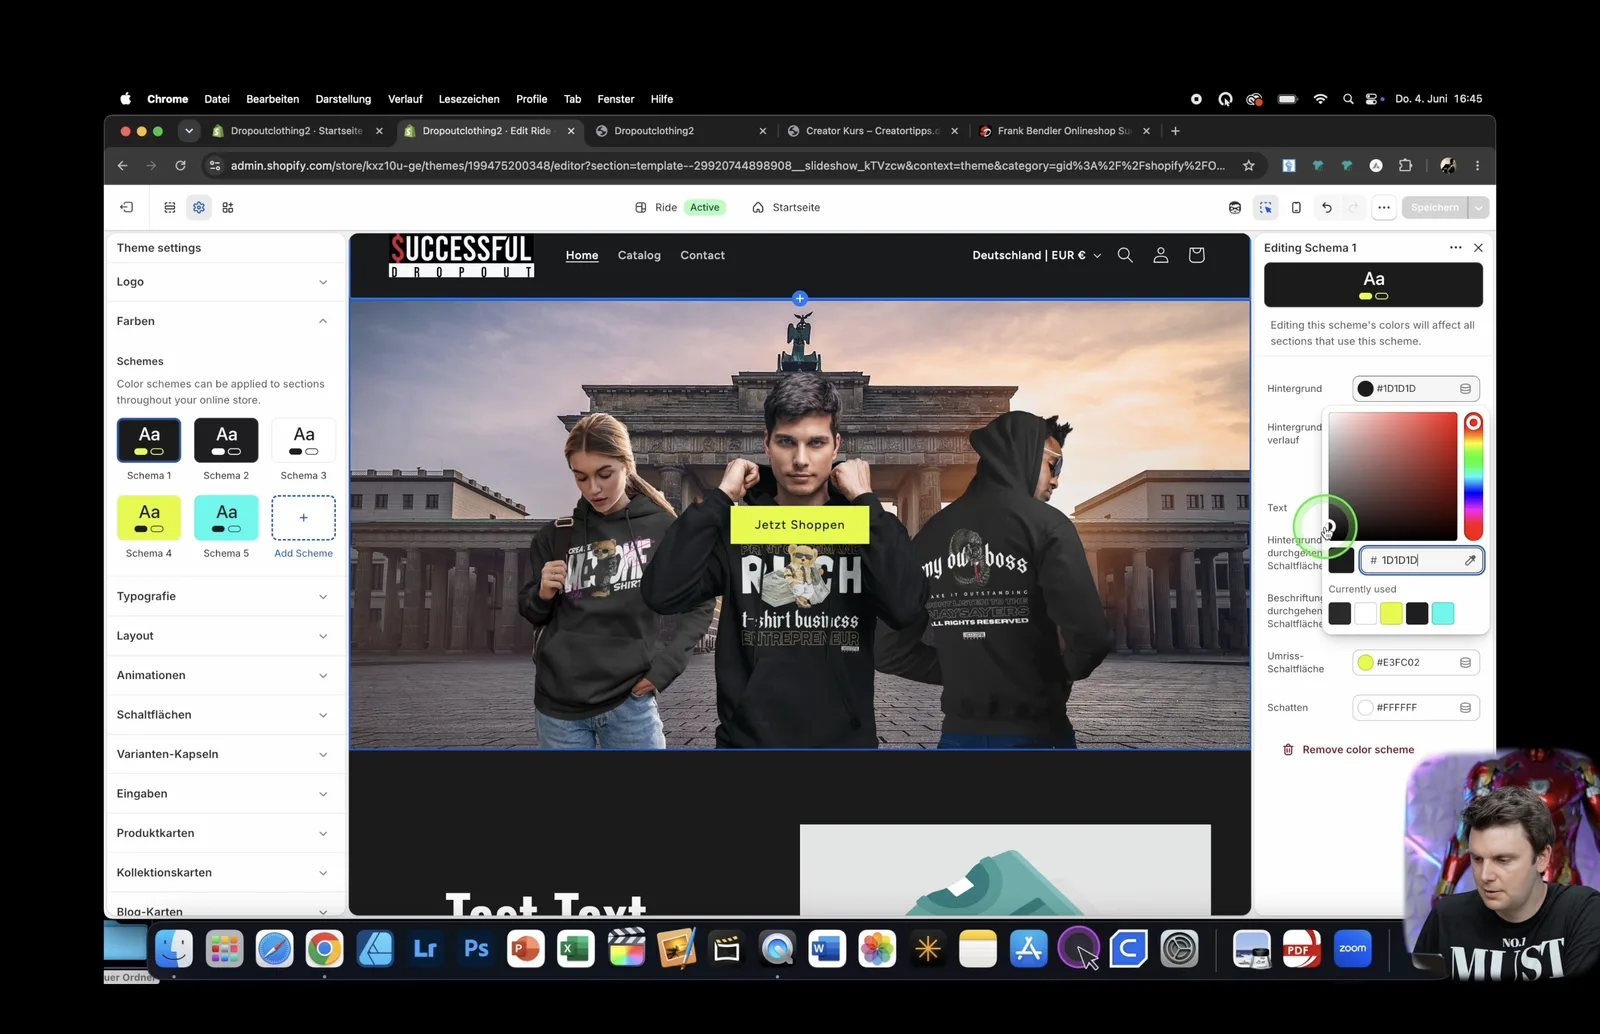
Task: Open dynamic source for Schatten color
Action: (1465, 707)
